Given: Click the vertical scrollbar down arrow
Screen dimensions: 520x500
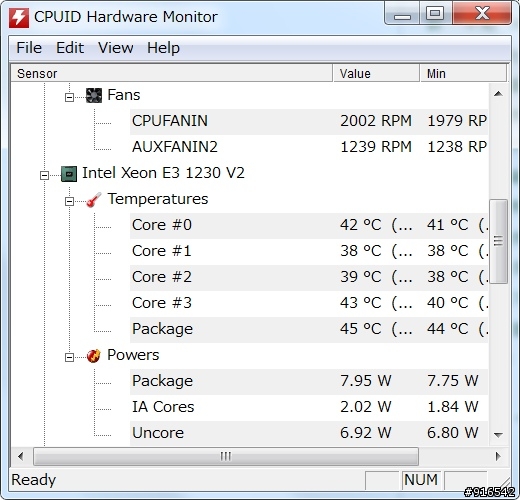Looking at the screenshot, I should (x=498, y=435).
